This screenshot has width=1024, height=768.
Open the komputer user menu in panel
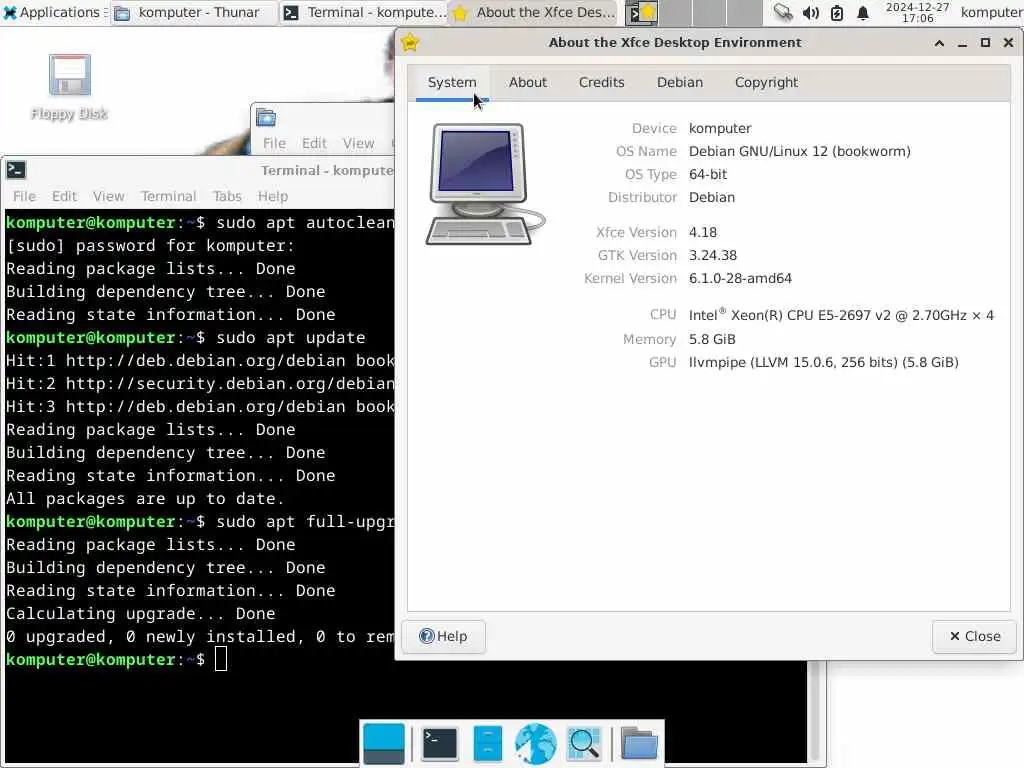[991, 12]
